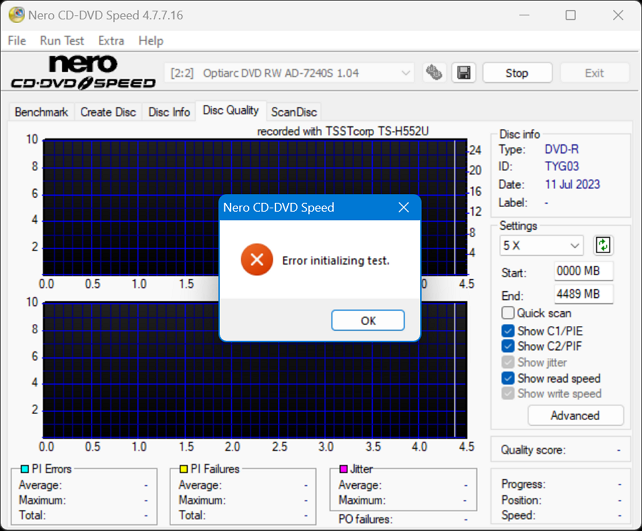Switch to the ScanDisc tab

[x=294, y=112]
